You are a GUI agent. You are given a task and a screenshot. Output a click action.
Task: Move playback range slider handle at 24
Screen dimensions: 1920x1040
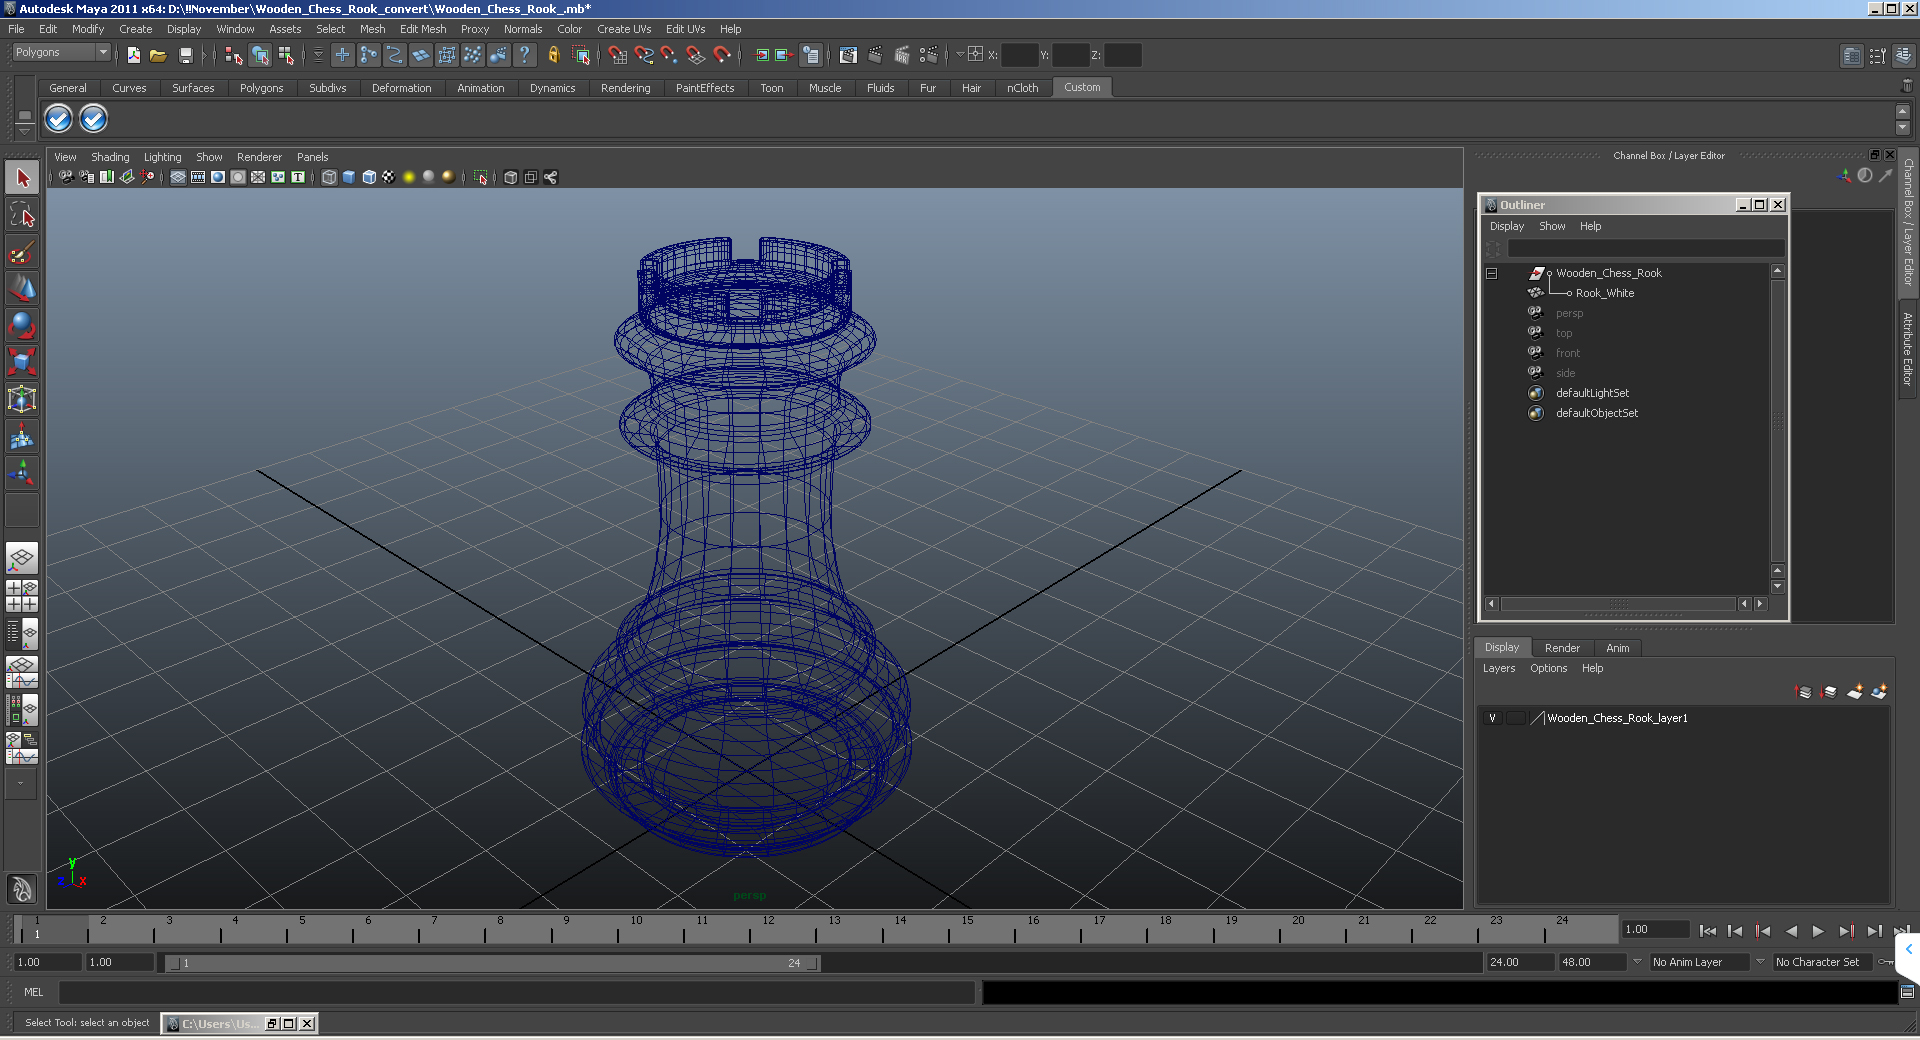(x=813, y=963)
